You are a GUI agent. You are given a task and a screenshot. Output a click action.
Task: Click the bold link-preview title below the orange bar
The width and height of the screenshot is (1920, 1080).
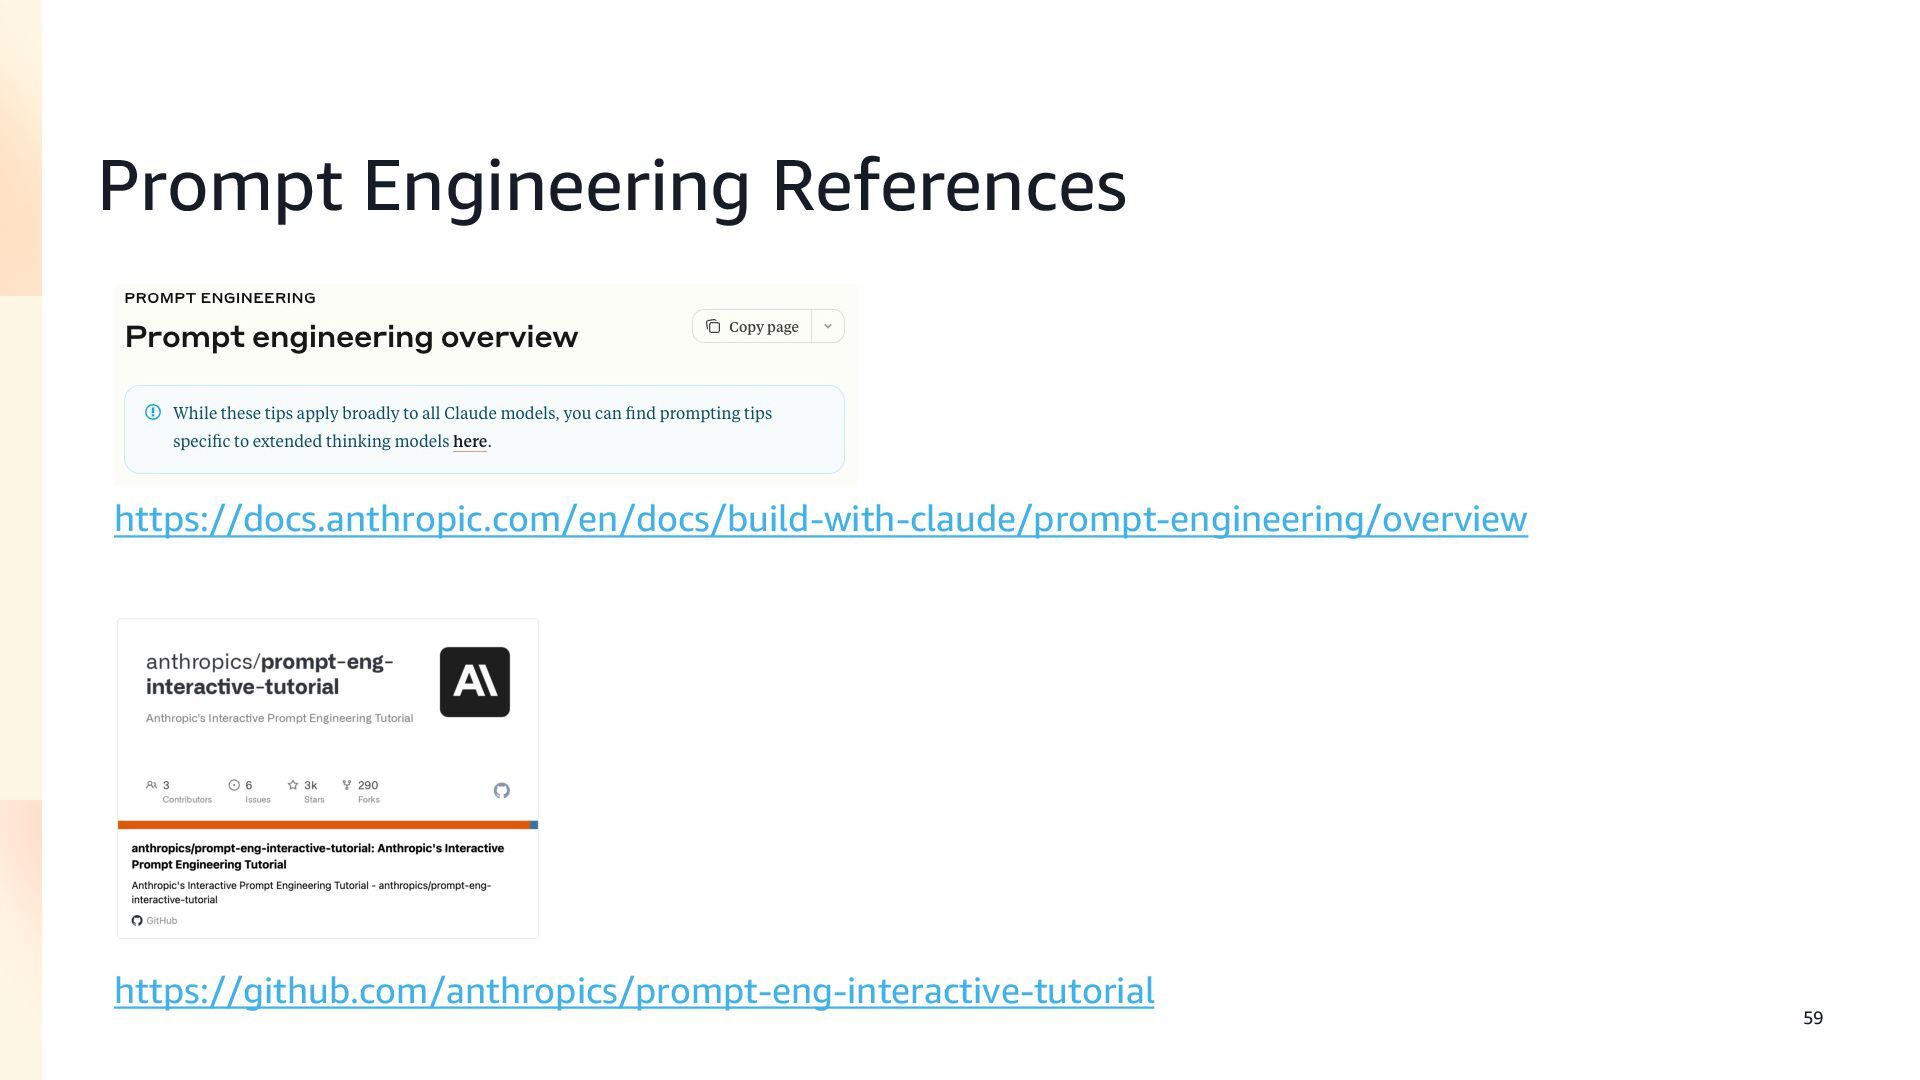click(x=318, y=856)
